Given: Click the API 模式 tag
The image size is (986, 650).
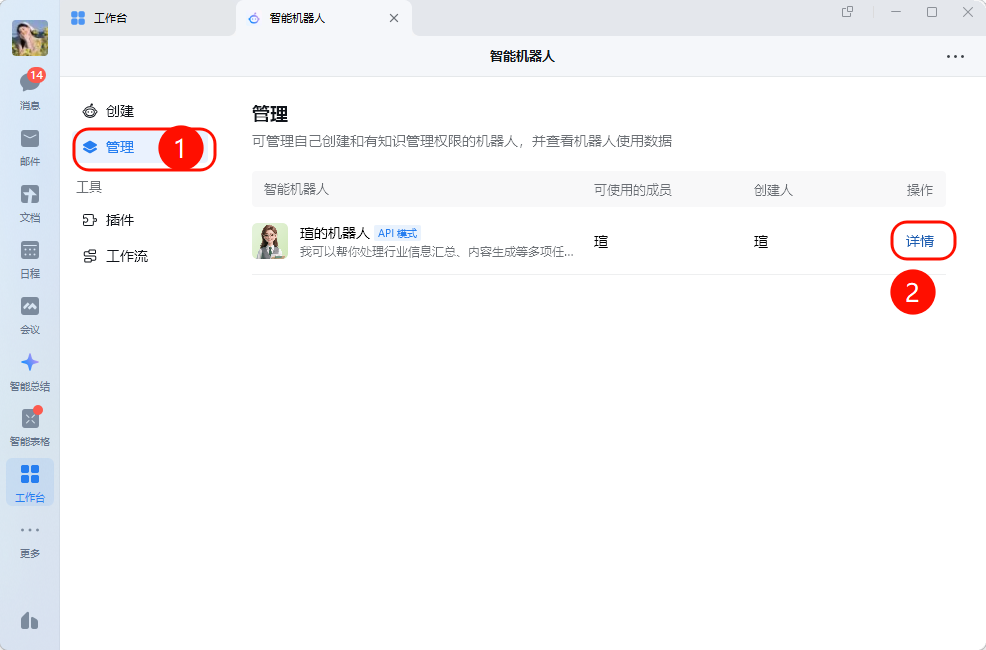Looking at the screenshot, I should pos(397,233).
